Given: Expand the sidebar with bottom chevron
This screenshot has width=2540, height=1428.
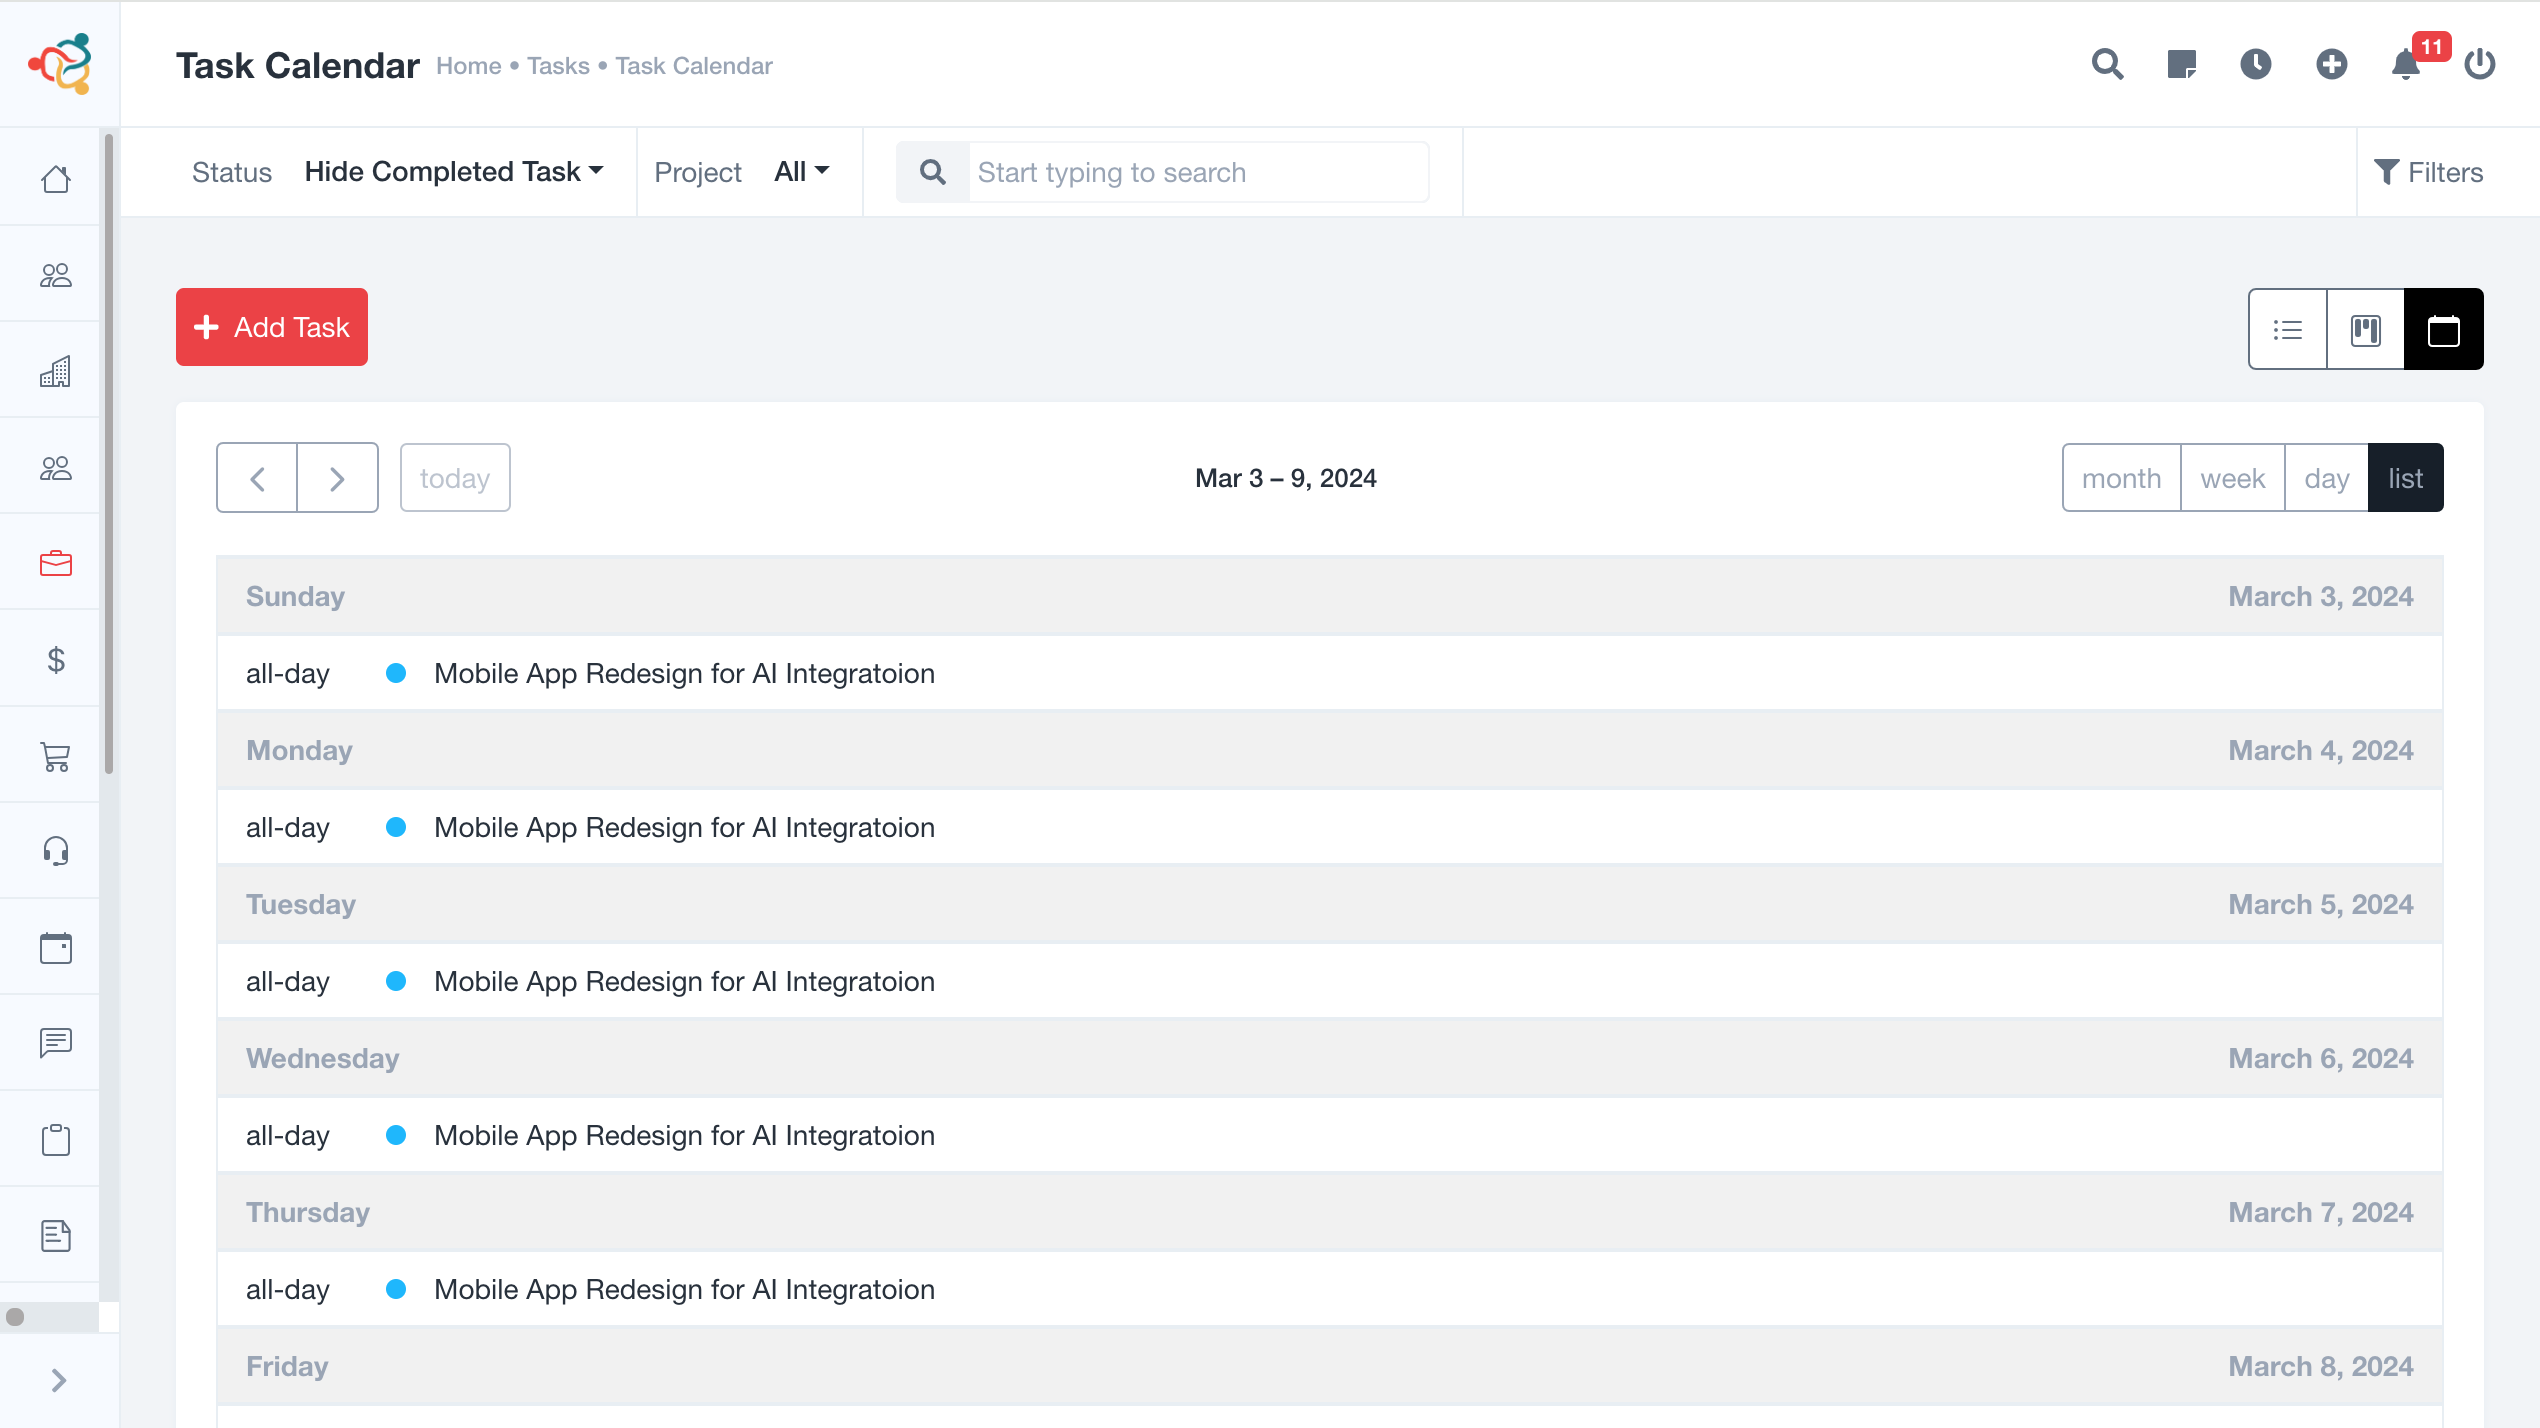Looking at the screenshot, I should [x=58, y=1380].
